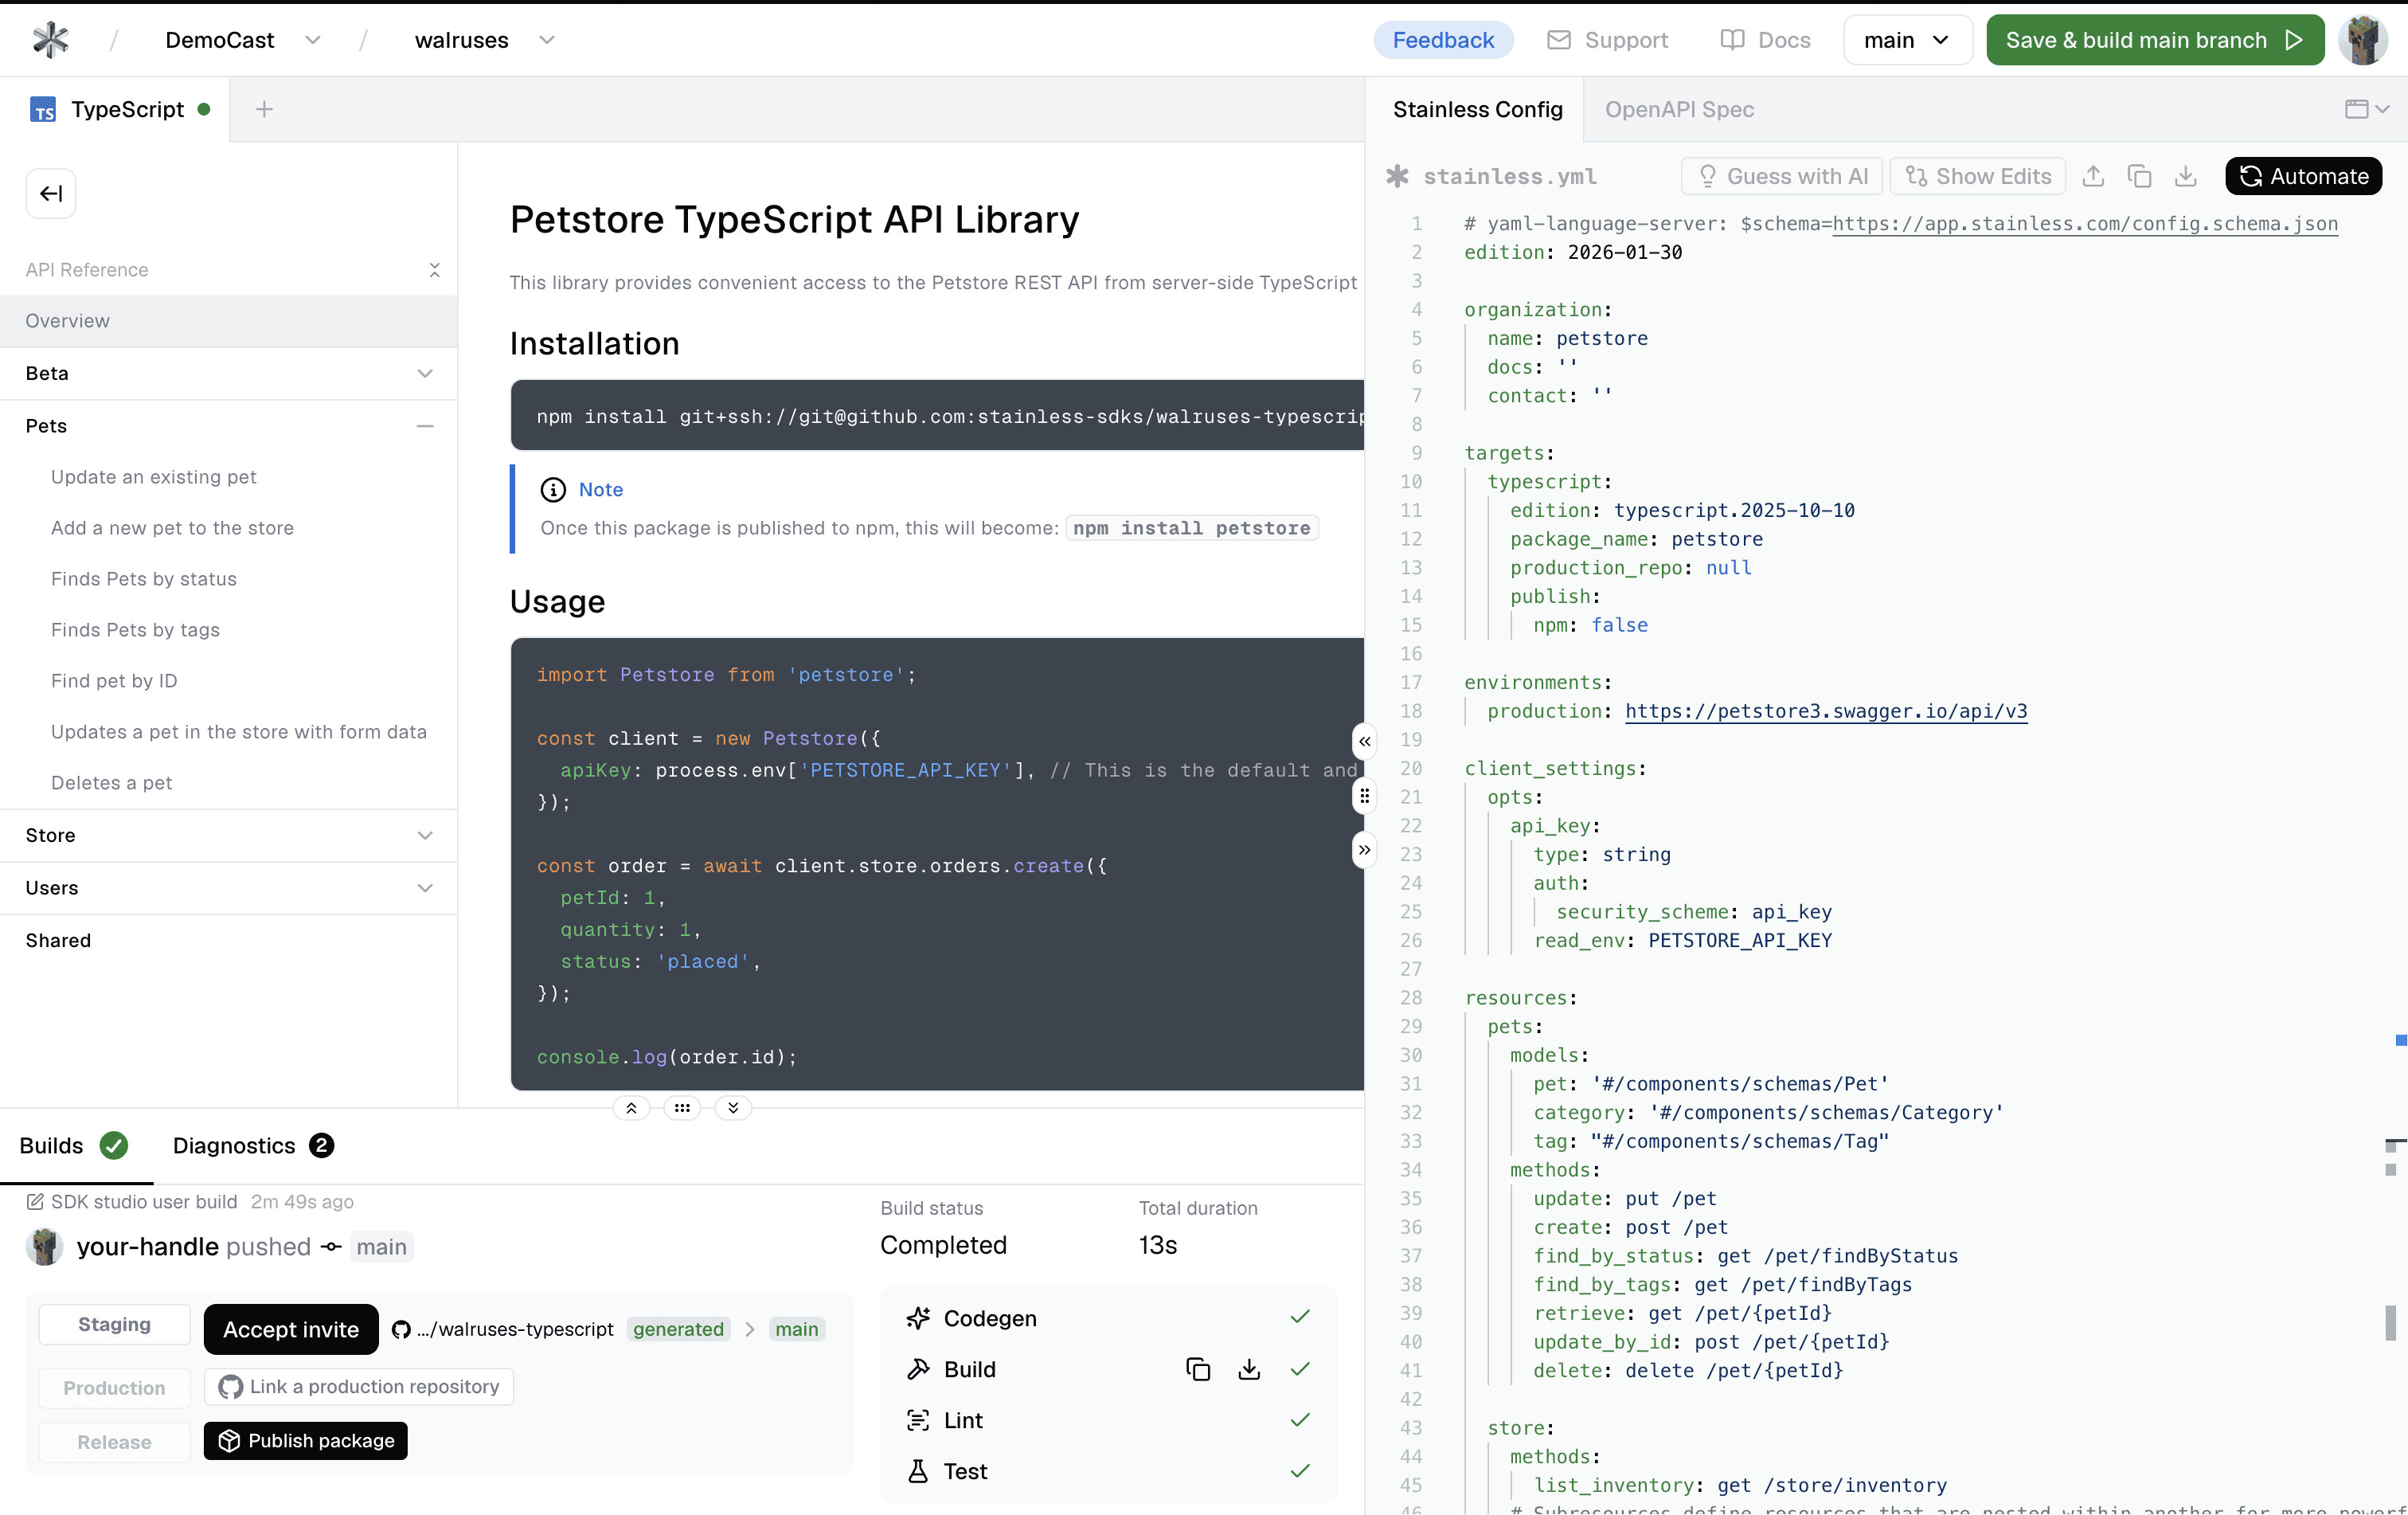Screen dimensions: 2408x1515
Task: Click the Stainless logo icon in header
Action: pos(50,40)
